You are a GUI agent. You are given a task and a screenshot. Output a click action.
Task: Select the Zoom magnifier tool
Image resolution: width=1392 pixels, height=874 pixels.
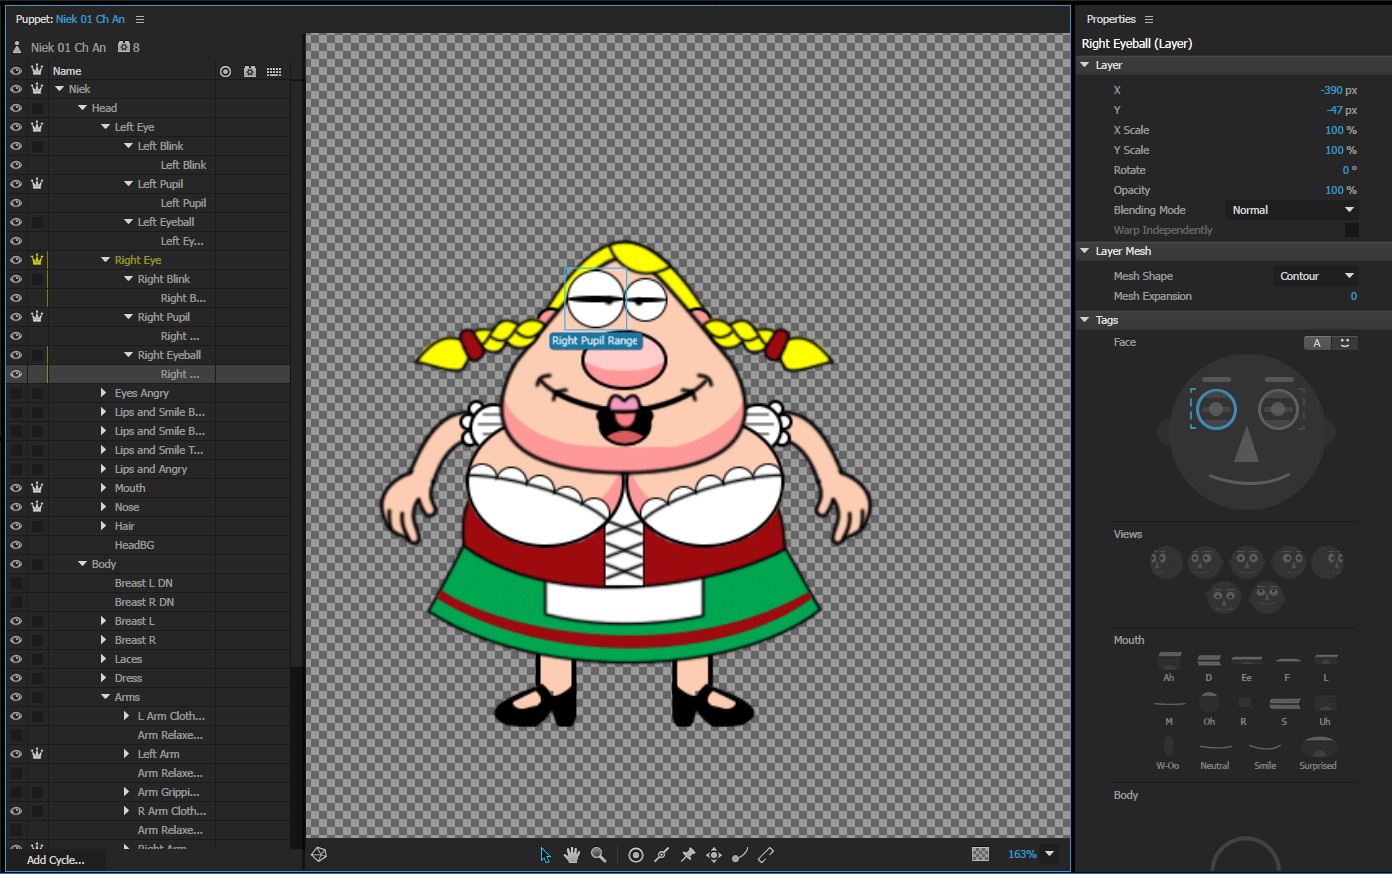[598, 855]
